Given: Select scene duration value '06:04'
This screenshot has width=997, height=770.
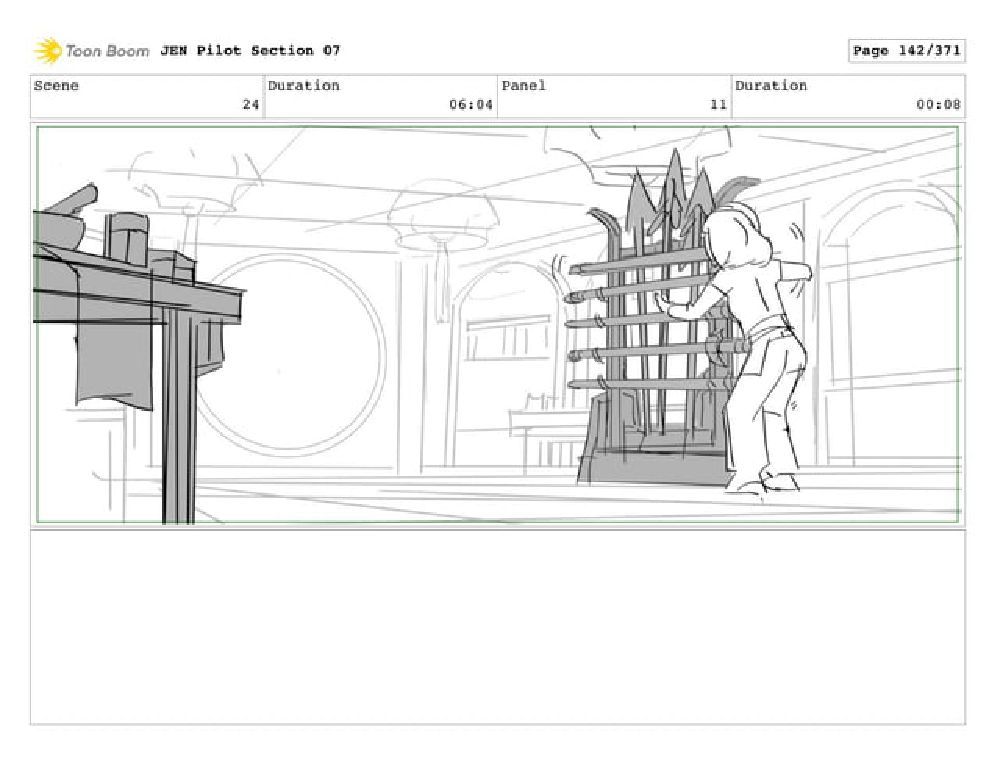Looking at the screenshot, I should click(471, 104).
